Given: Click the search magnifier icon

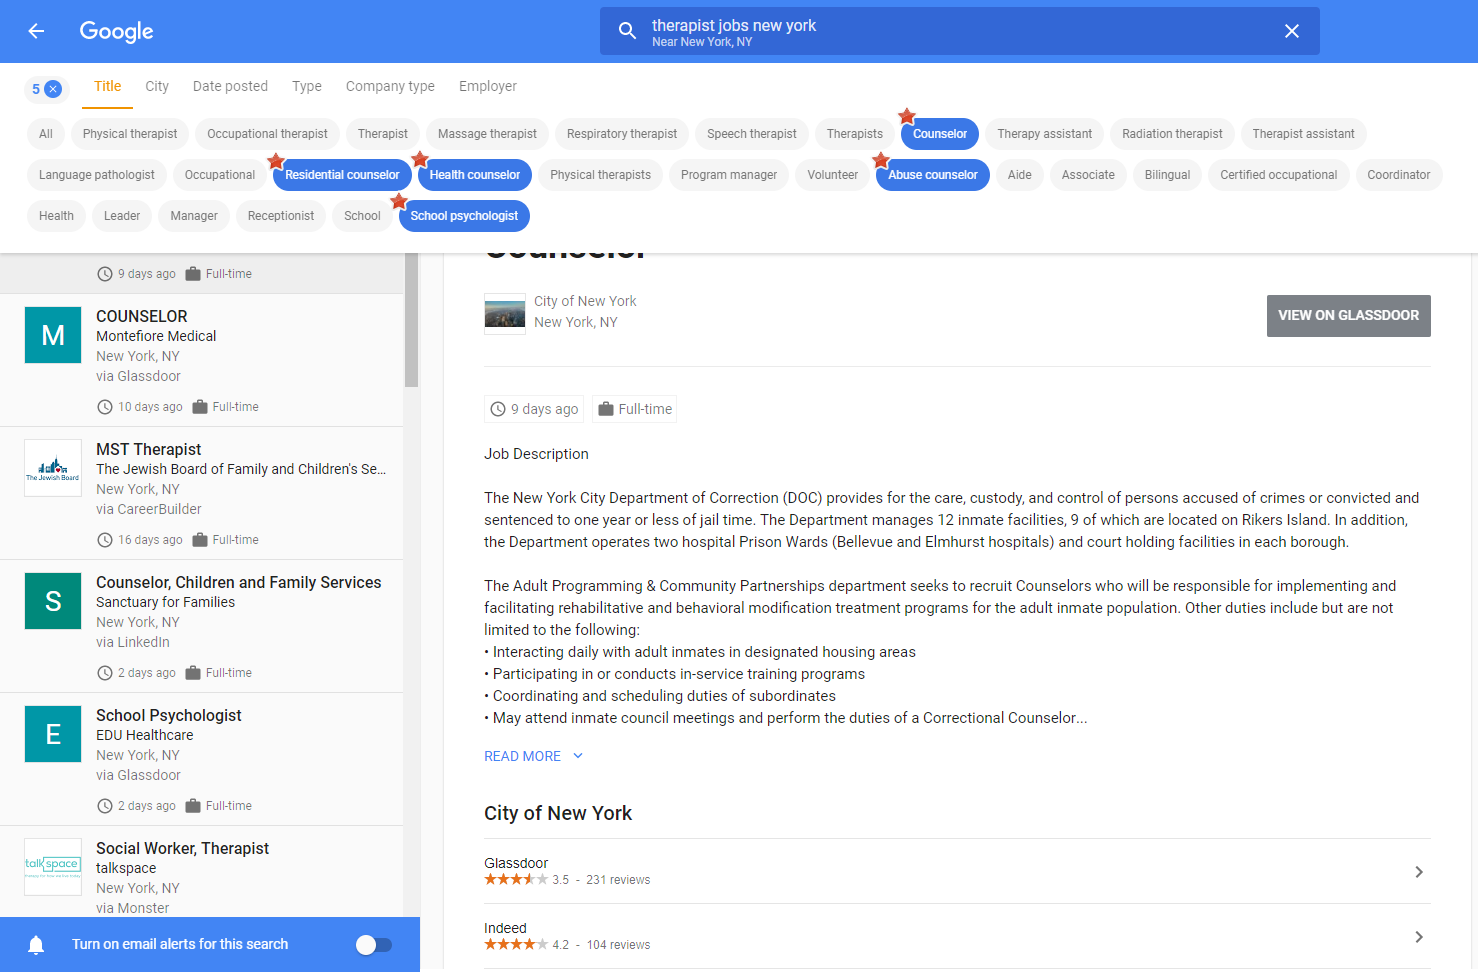Looking at the screenshot, I should [x=627, y=31].
